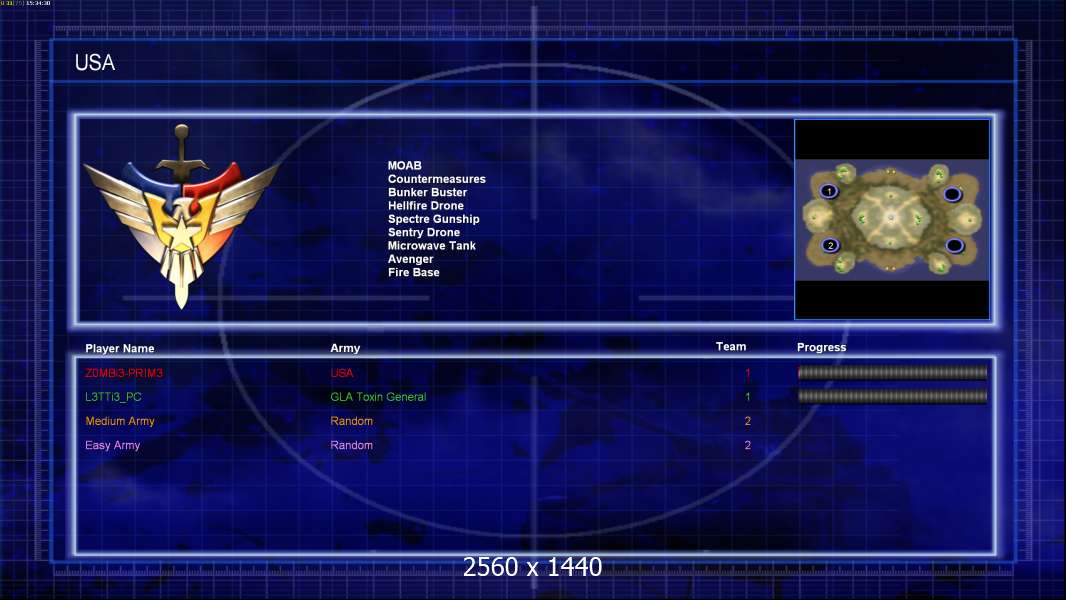Click the Player Name column header

[120, 348]
